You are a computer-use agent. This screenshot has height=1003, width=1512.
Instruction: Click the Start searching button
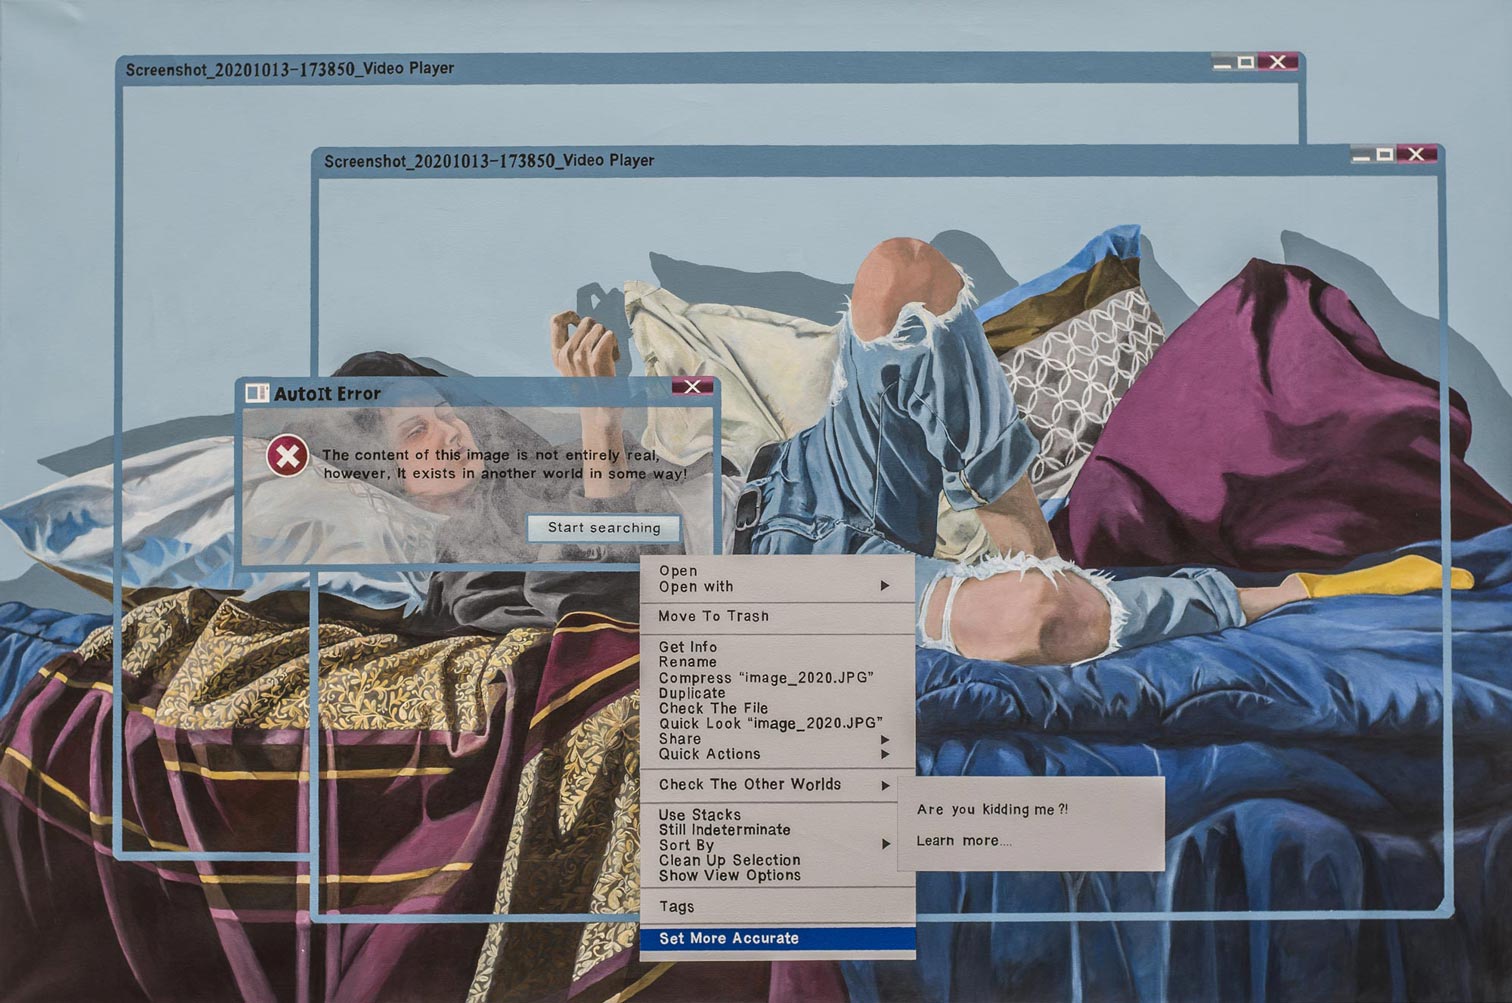point(604,528)
